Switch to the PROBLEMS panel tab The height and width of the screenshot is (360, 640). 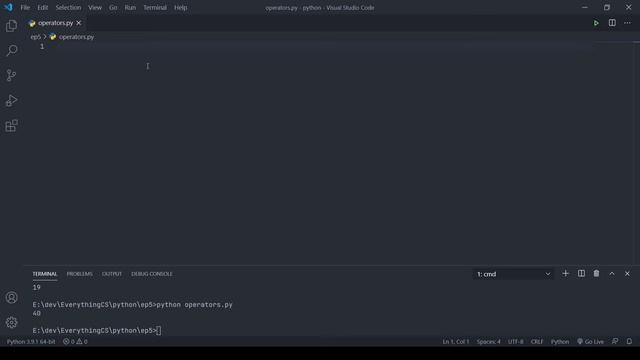coord(80,274)
